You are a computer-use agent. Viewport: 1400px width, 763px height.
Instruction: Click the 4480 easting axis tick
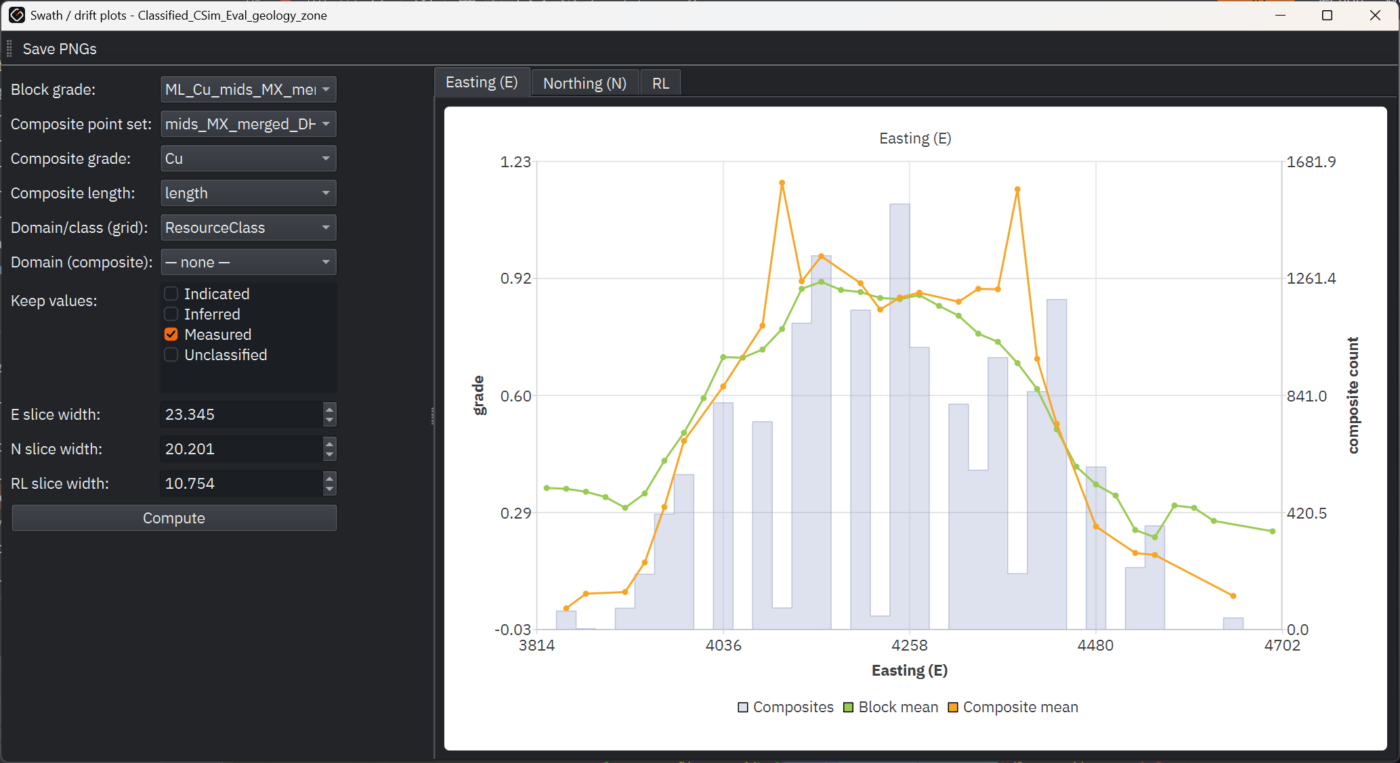[x=1096, y=646]
